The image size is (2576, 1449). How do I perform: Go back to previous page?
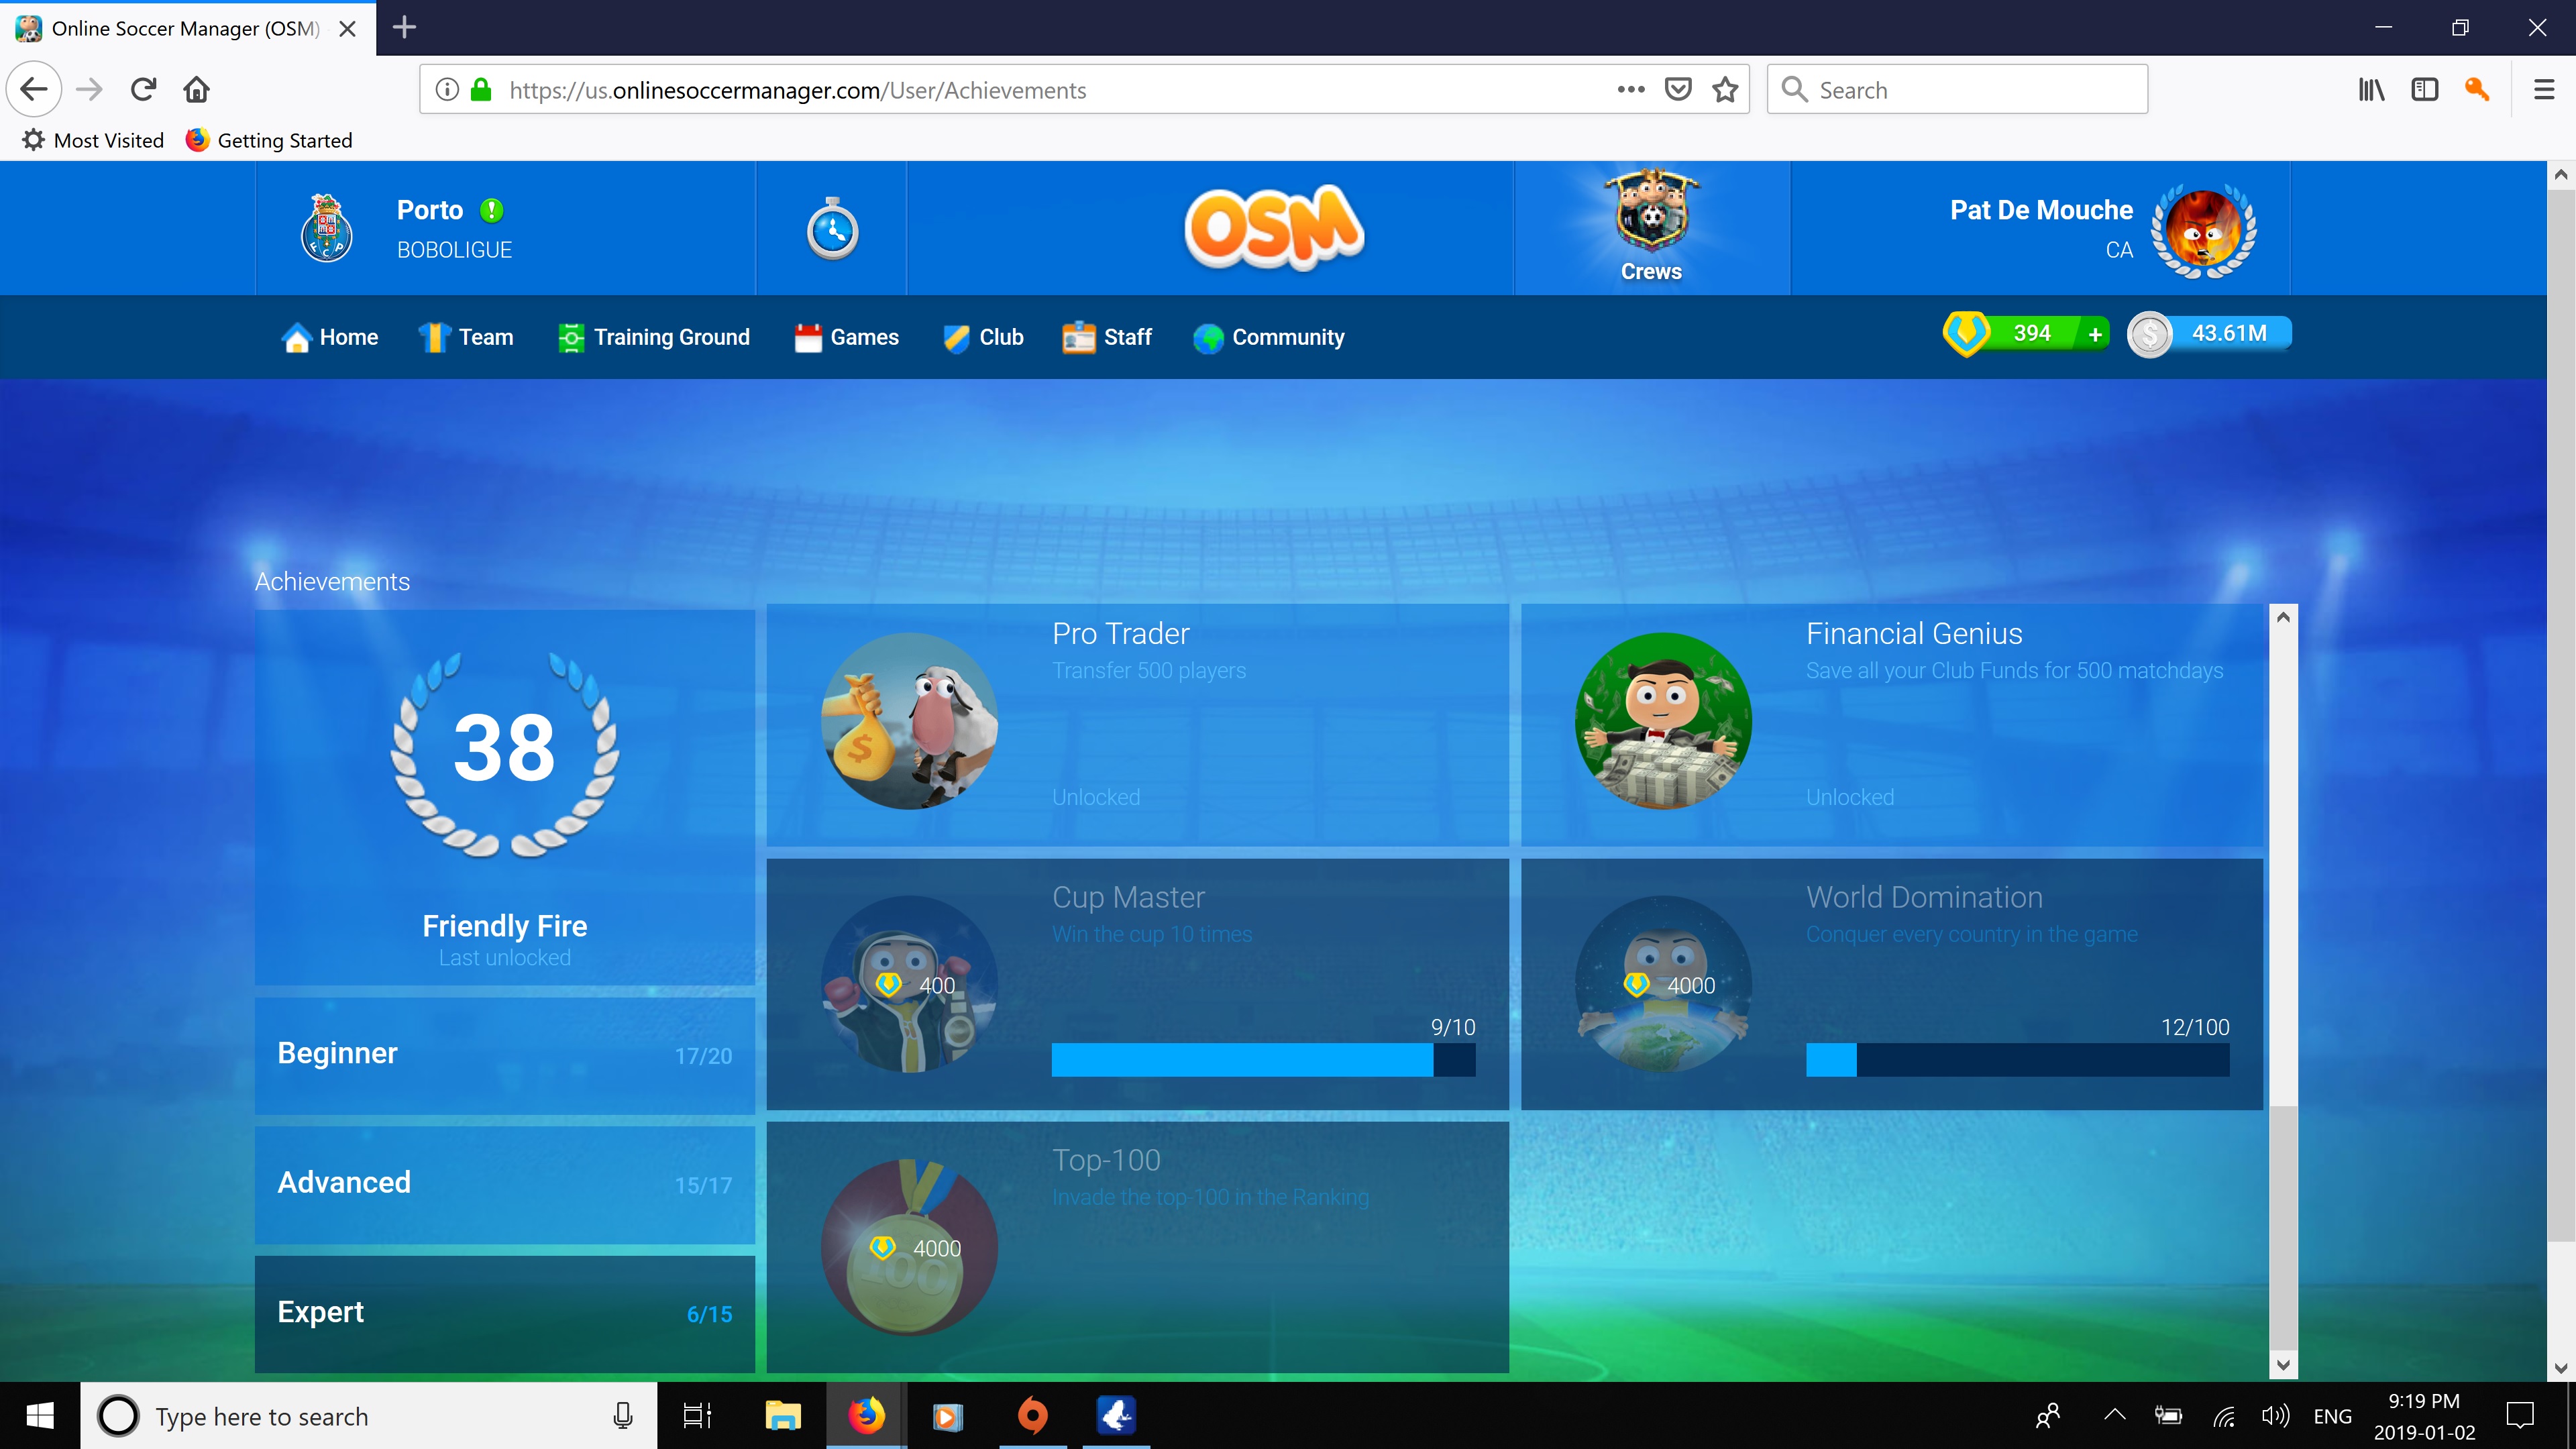click(34, 90)
